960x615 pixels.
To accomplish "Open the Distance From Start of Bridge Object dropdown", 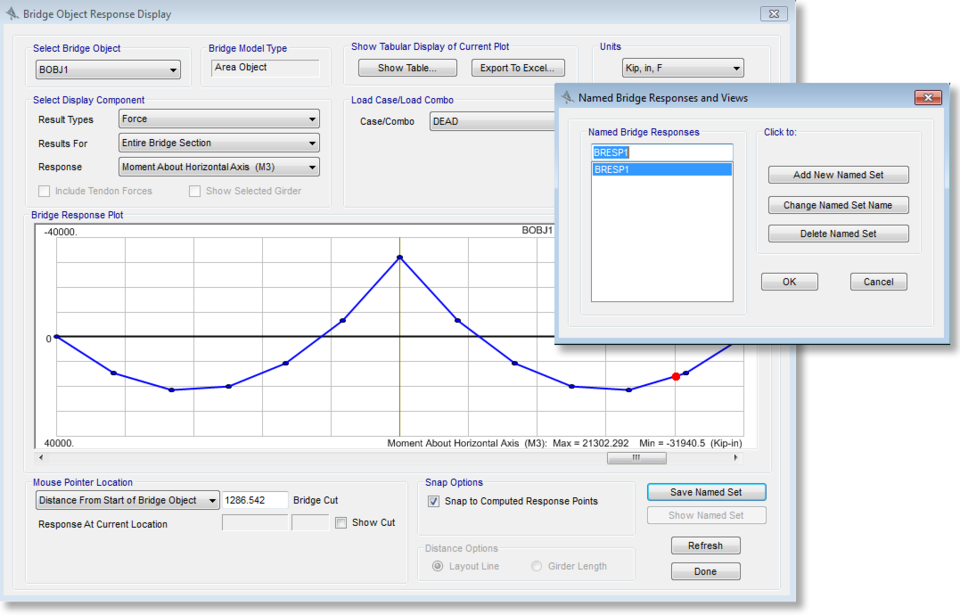I will point(127,500).
